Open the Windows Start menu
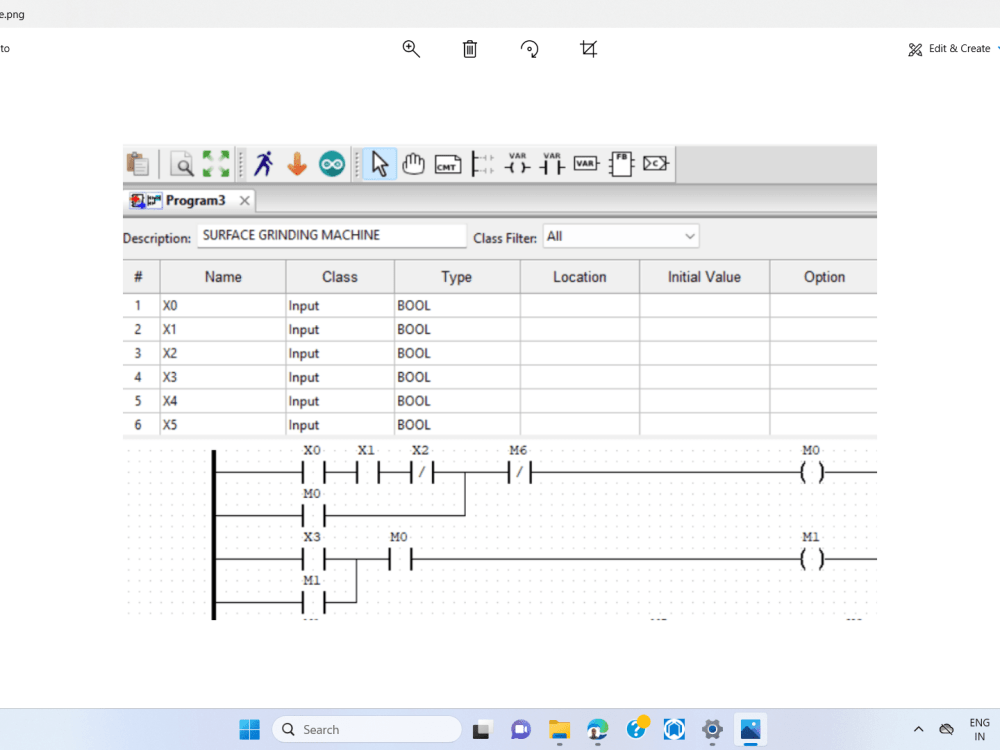Viewport: 1000px width, 750px height. pyautogui.click(x=249, y=729)
